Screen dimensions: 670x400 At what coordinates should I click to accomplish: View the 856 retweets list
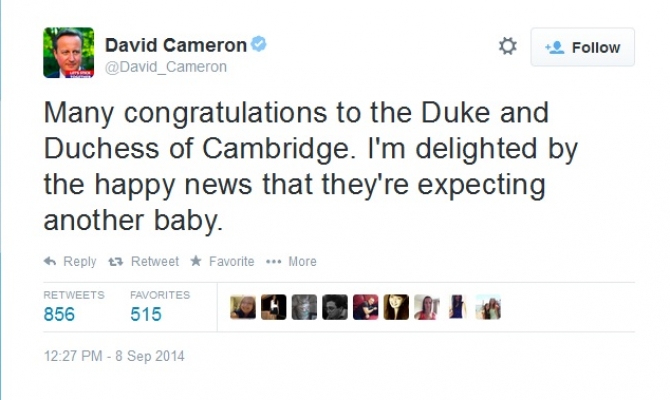[x=59, y=314]
